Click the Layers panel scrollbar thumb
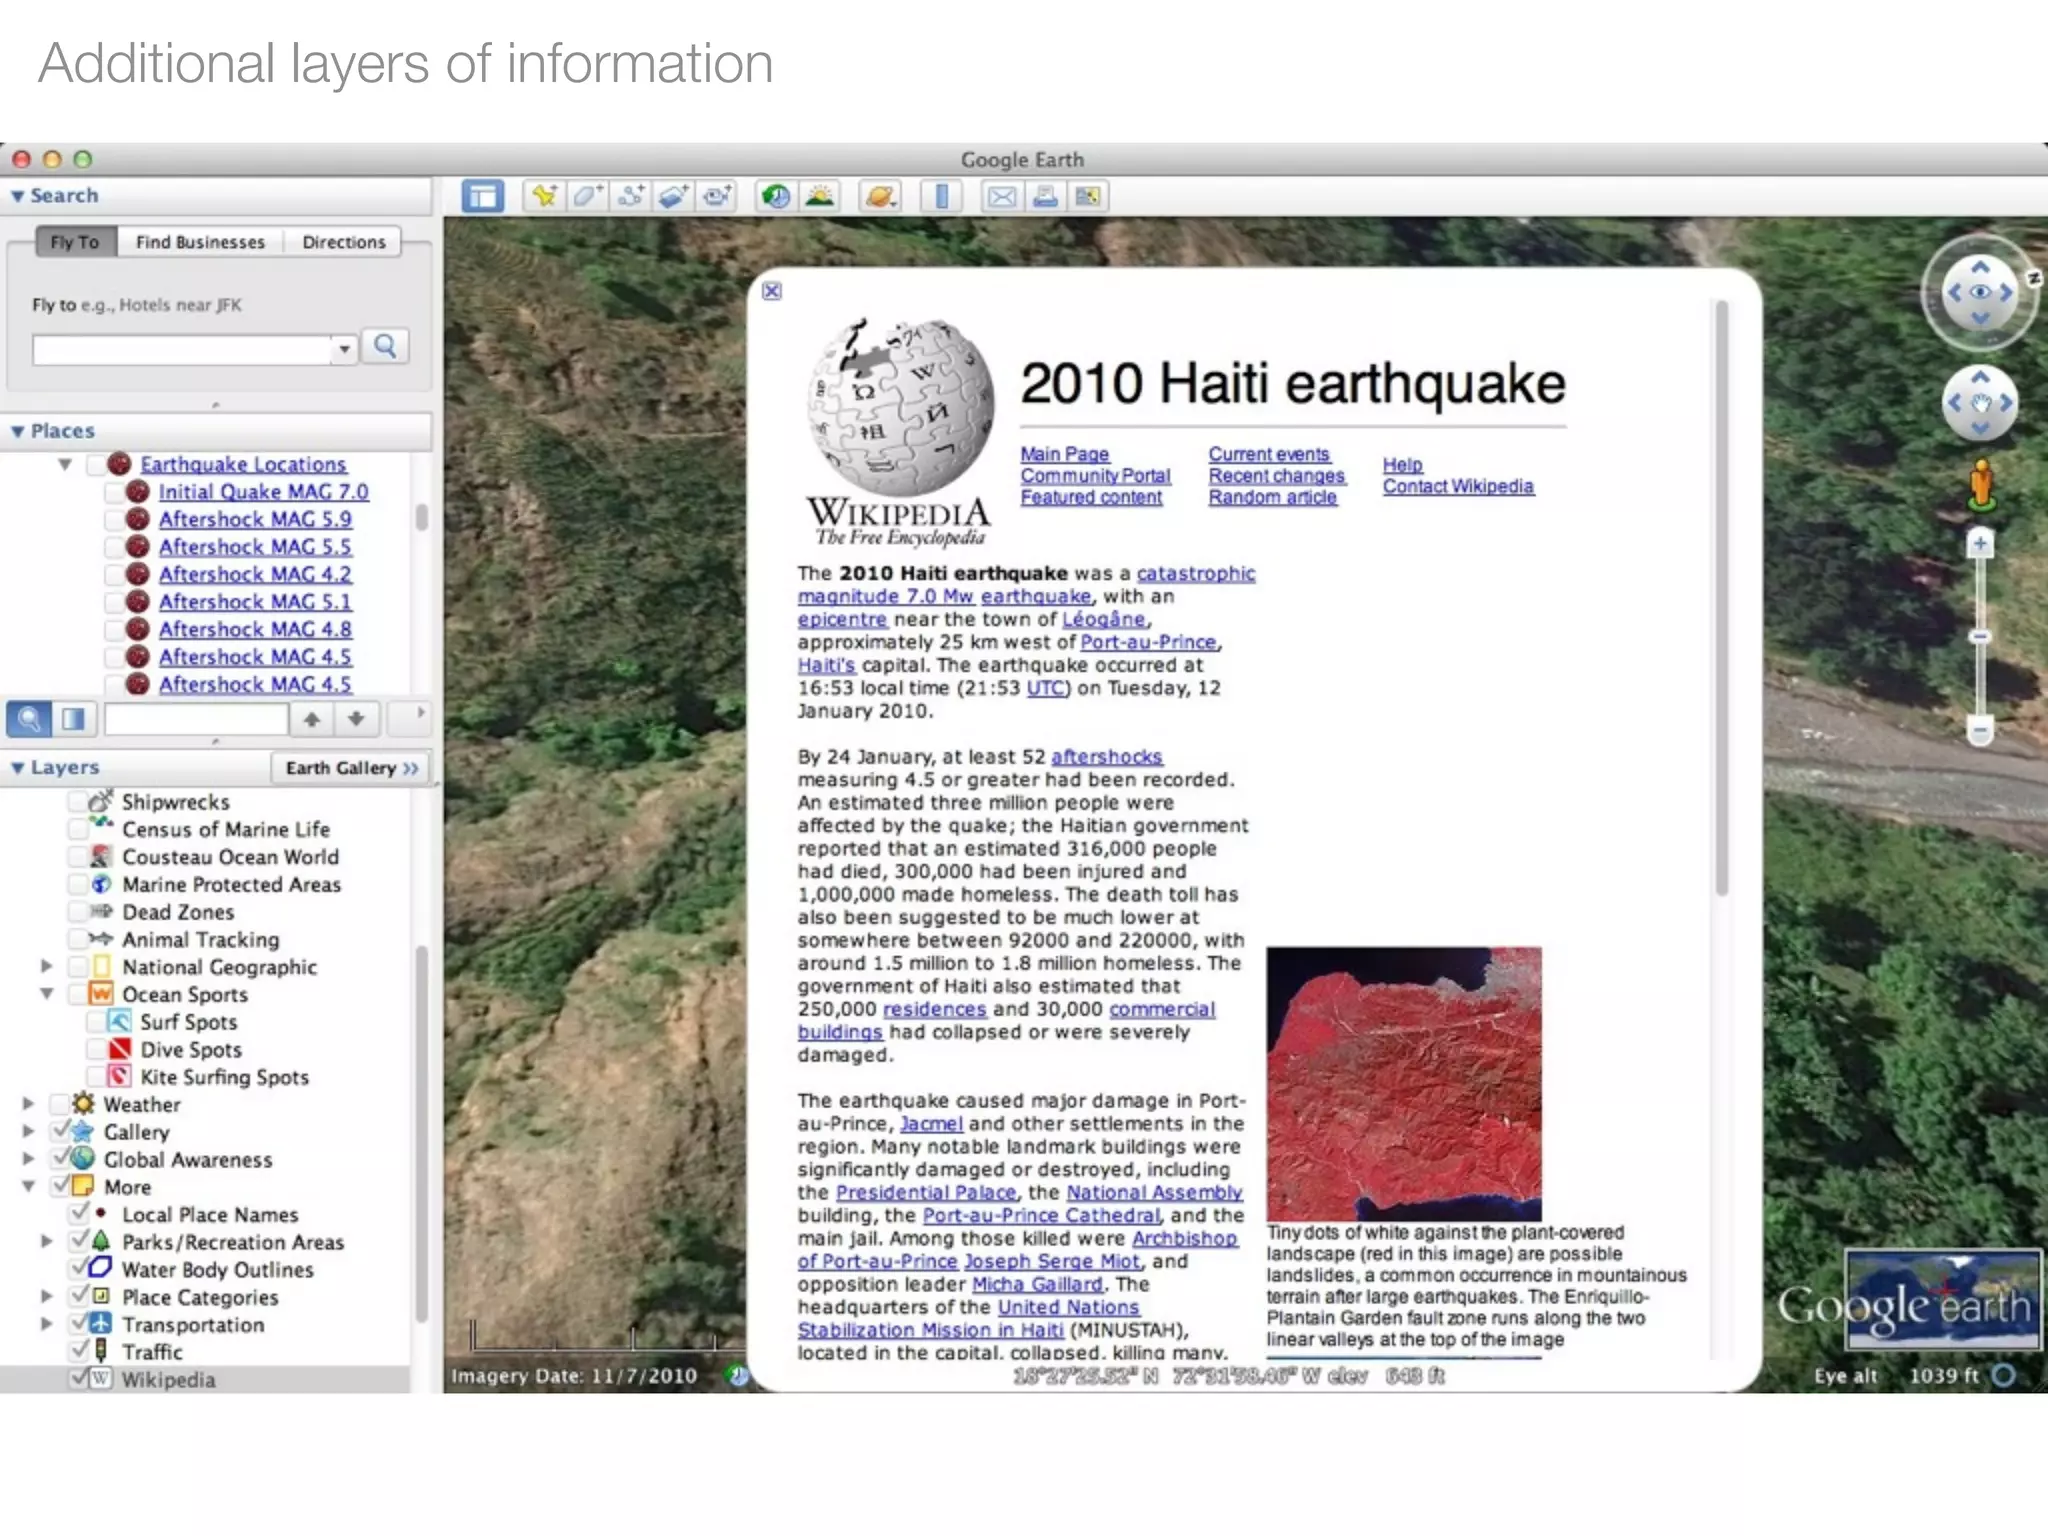This screenshot has height=1536, width=2048. [421, 1133]
